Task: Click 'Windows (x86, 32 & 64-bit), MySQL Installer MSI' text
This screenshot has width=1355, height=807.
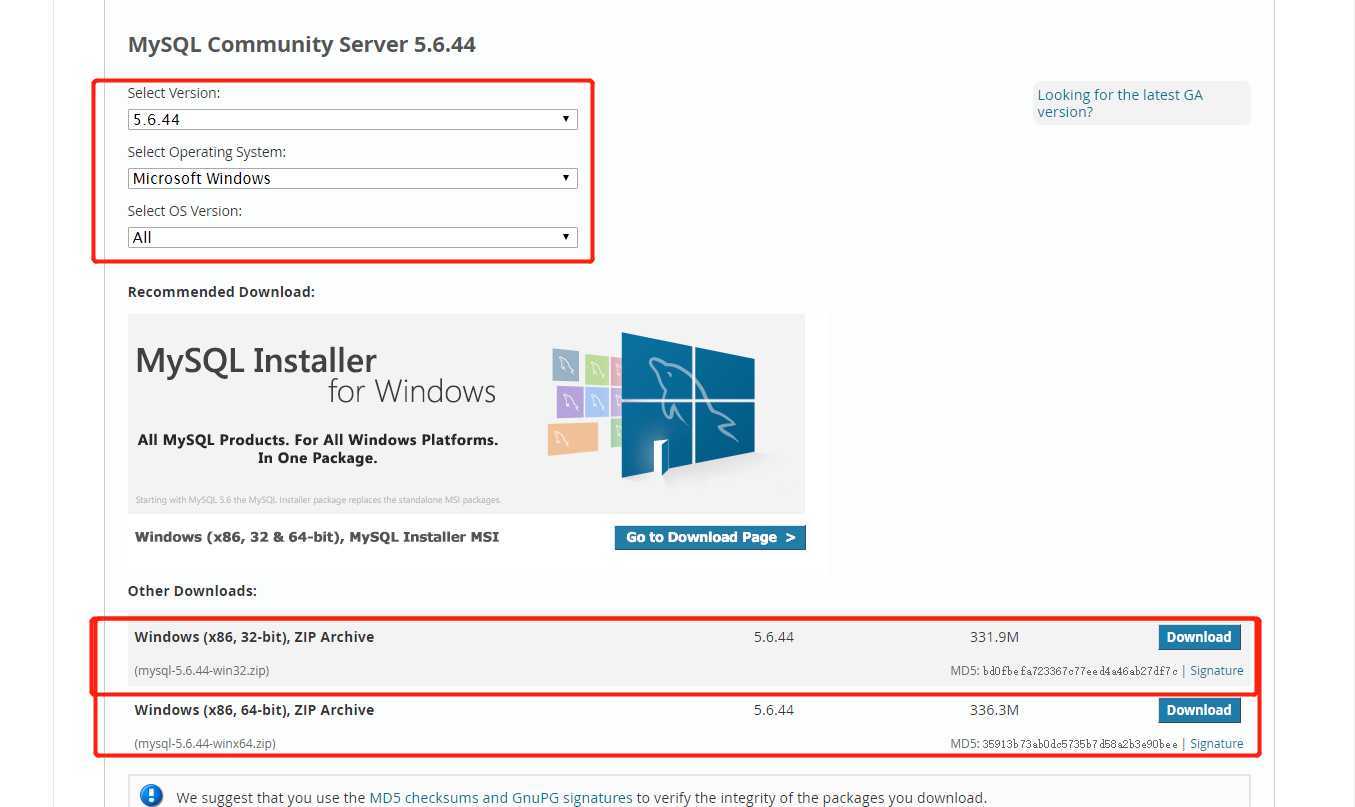Action: [317, 537]
